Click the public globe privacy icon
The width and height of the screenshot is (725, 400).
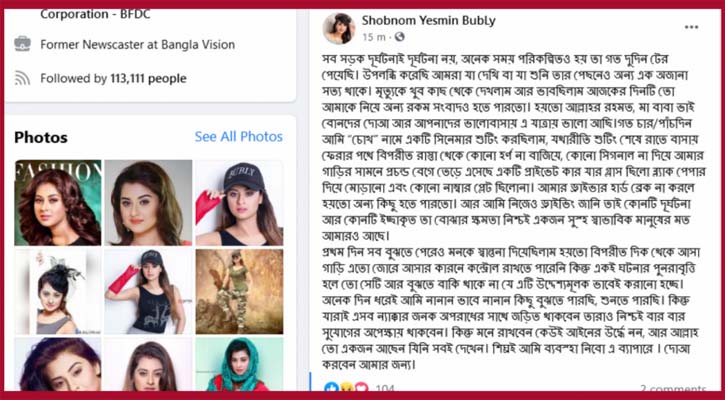tap(400, 37)
